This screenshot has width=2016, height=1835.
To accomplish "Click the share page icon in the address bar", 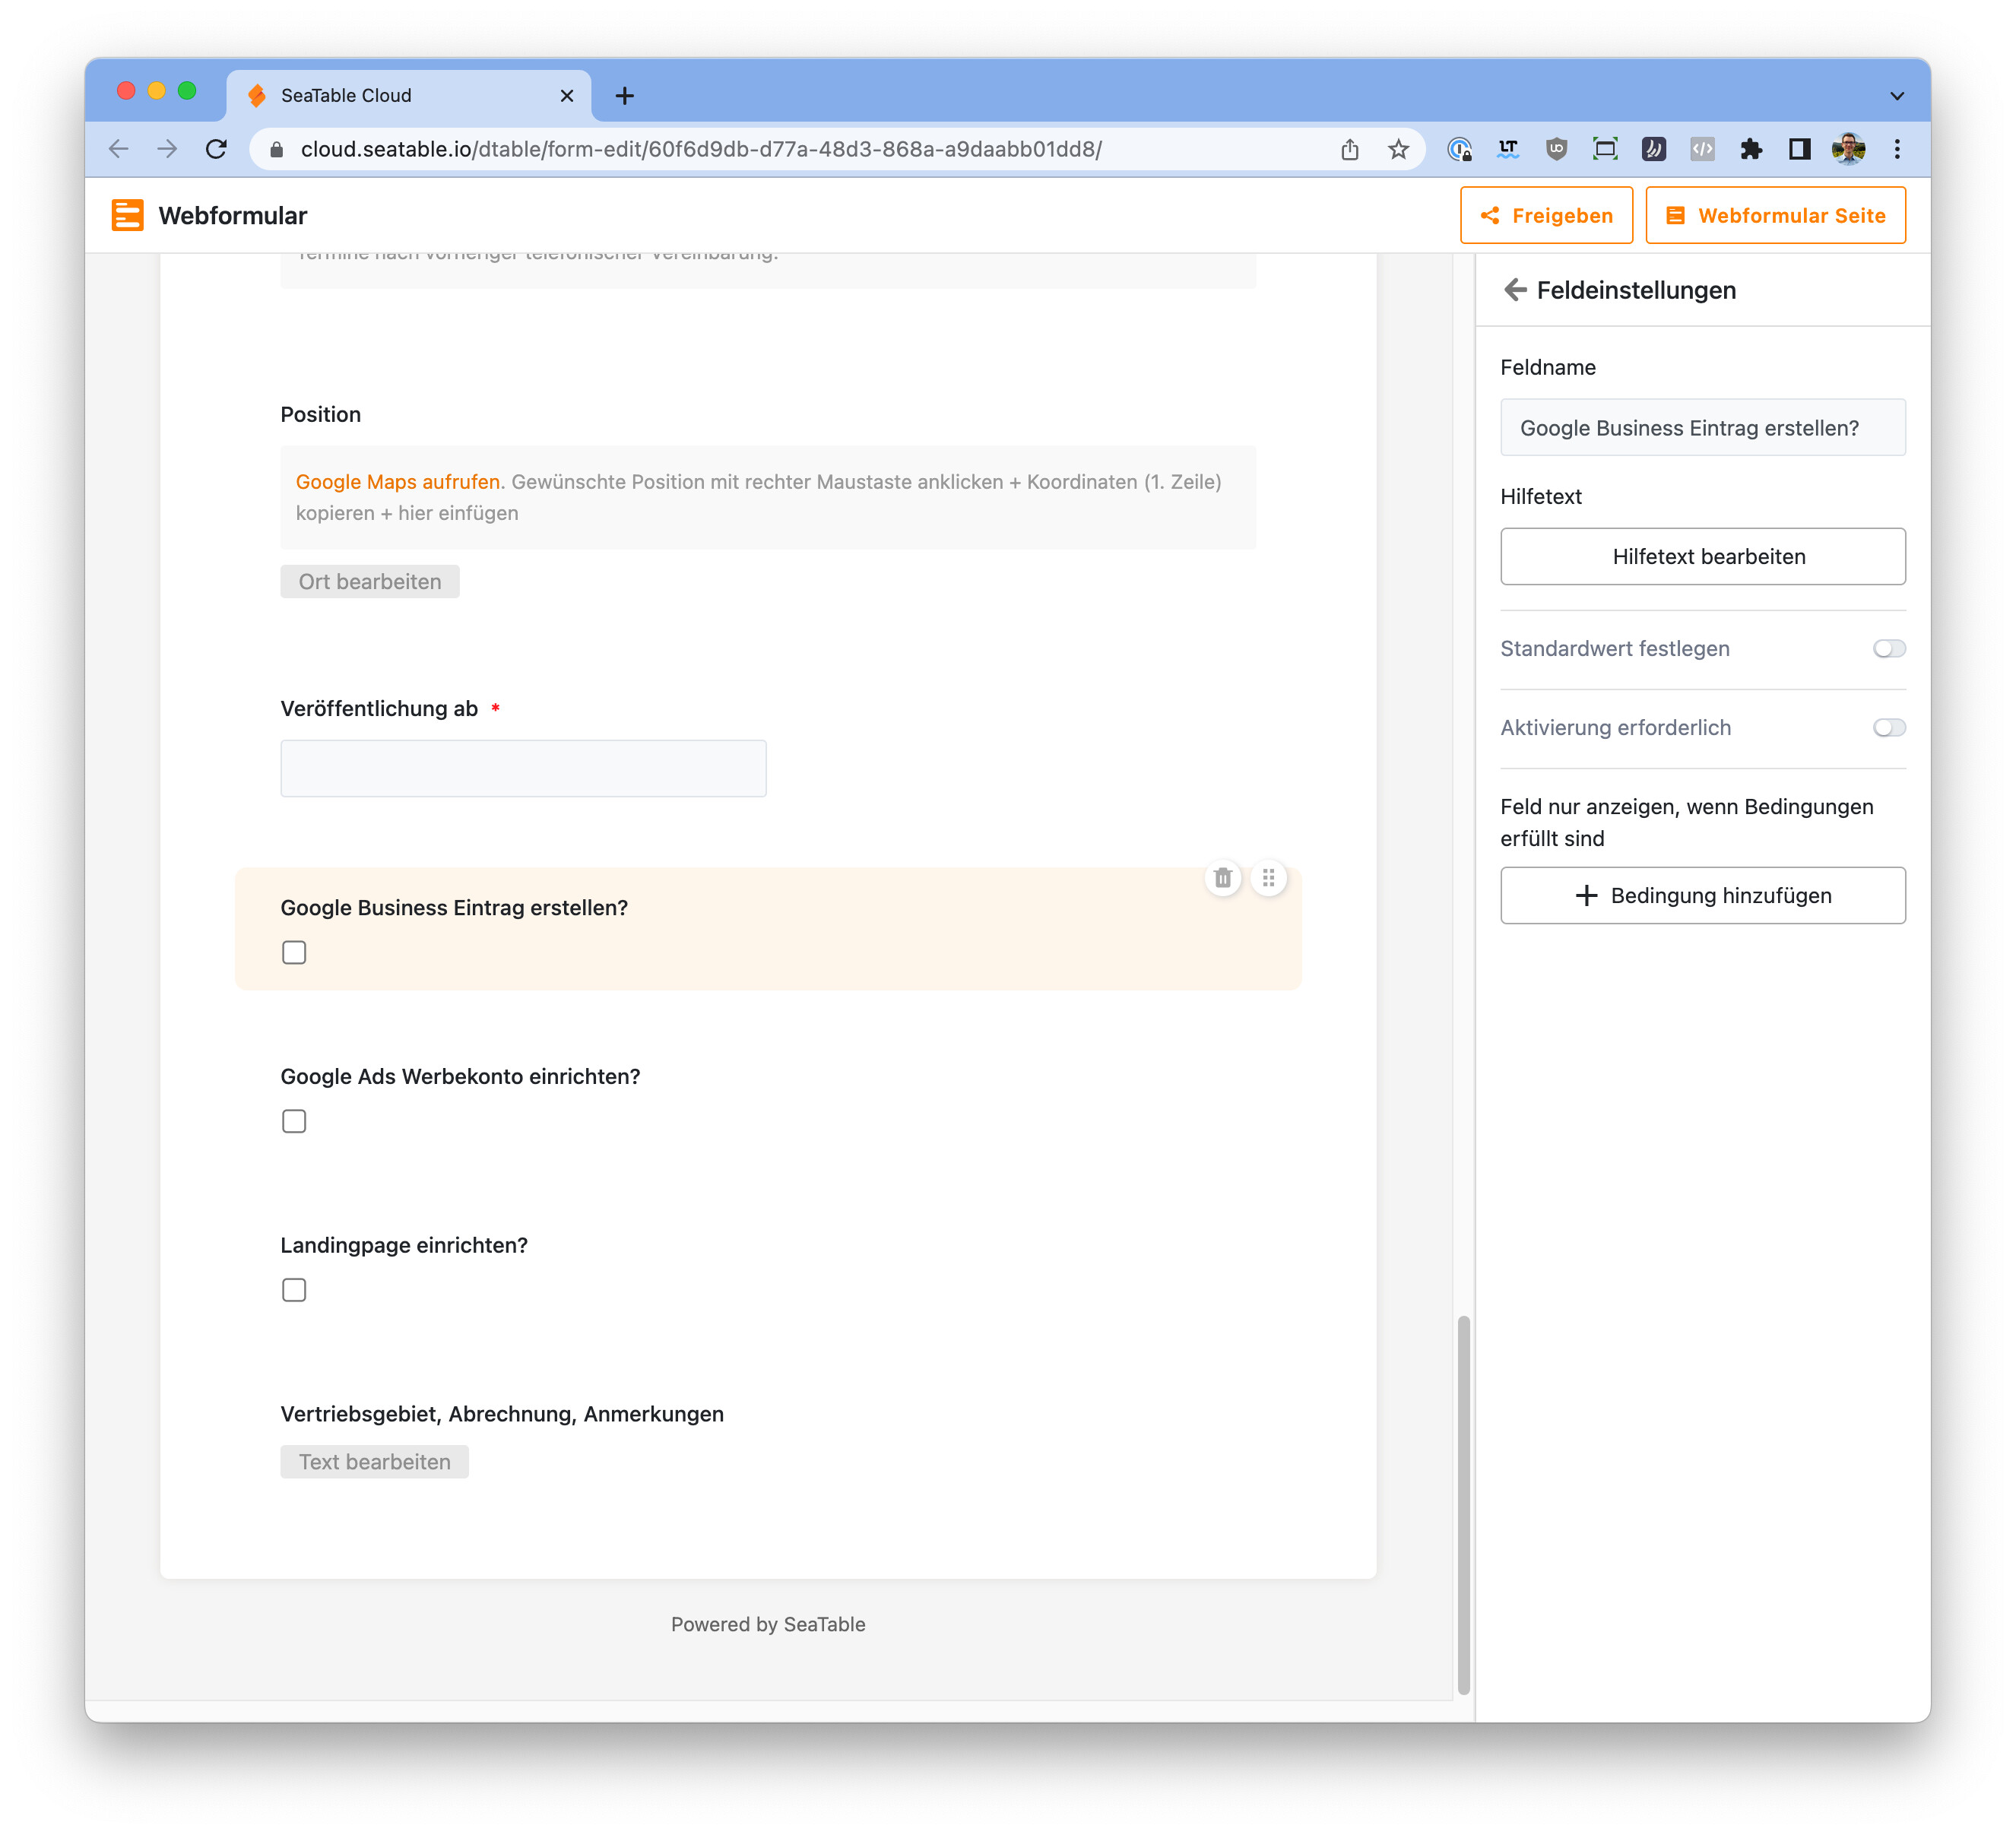I will (x=1350, y=149).
